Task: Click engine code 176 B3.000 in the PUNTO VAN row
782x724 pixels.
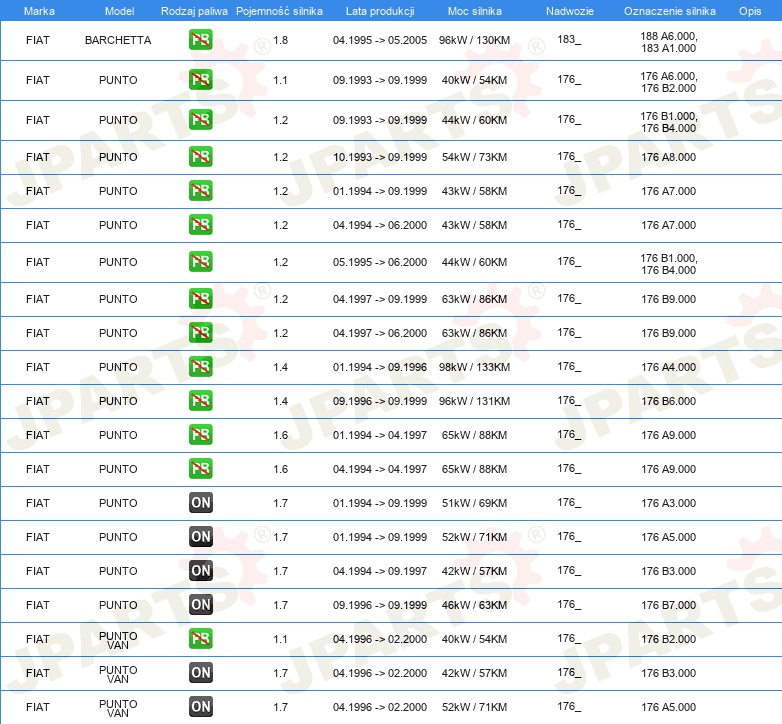Action: pos(669,673)
